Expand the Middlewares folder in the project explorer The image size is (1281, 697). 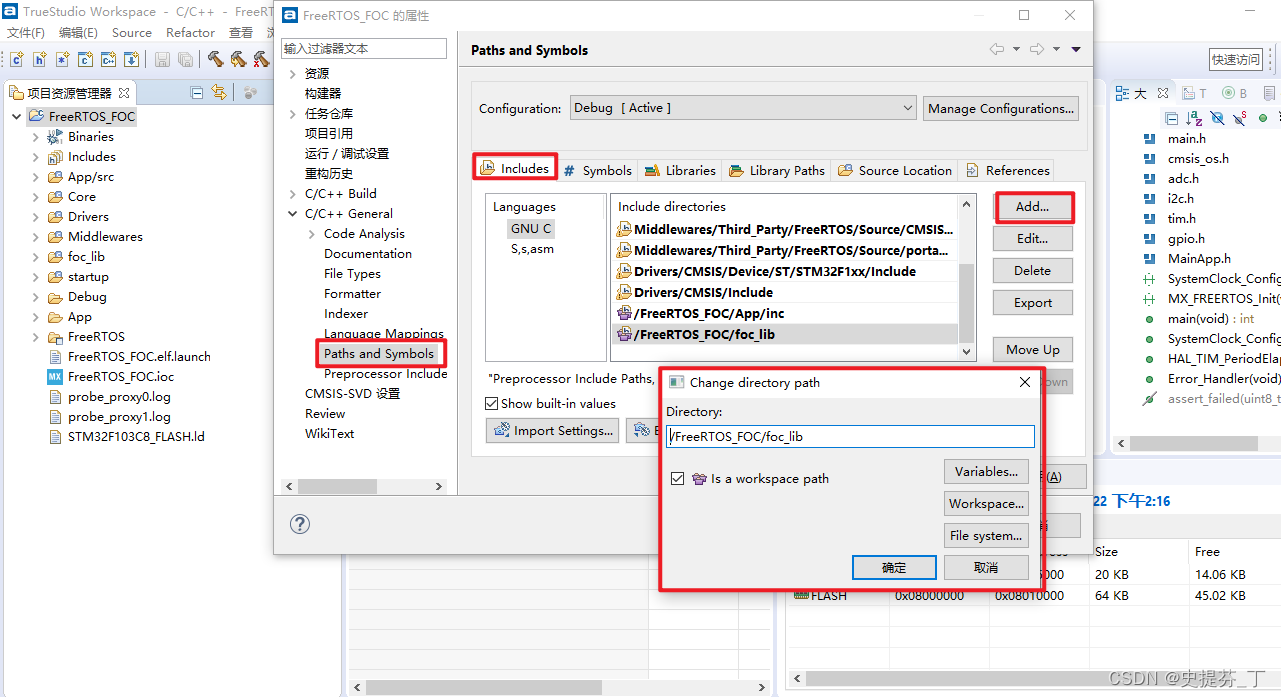36,237
